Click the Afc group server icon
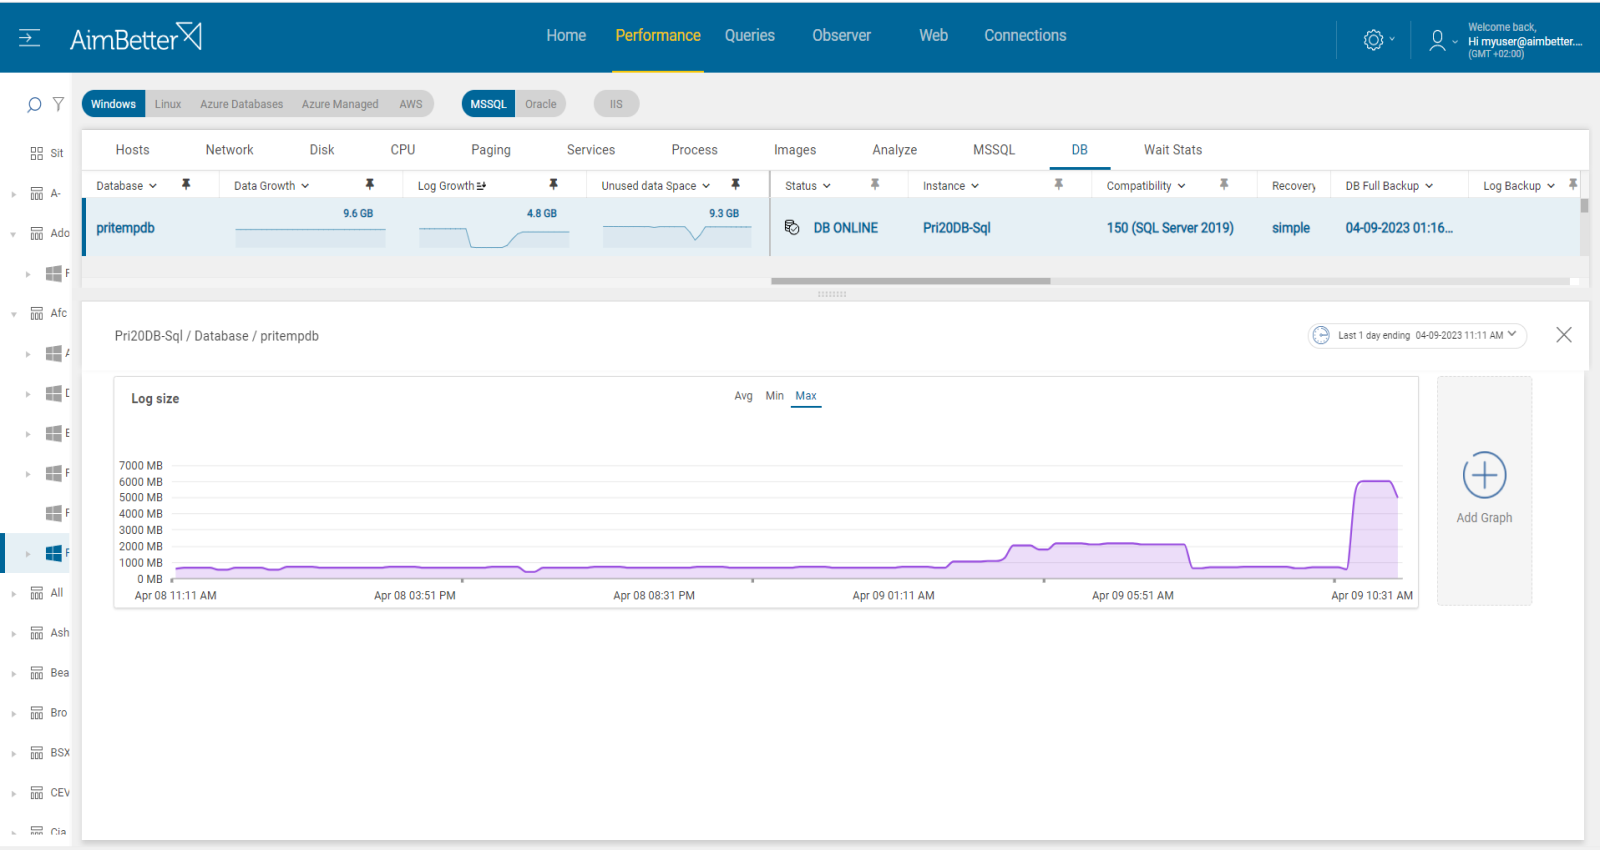The width and height of the screenshot is (1600, 850). pos(37,313)
